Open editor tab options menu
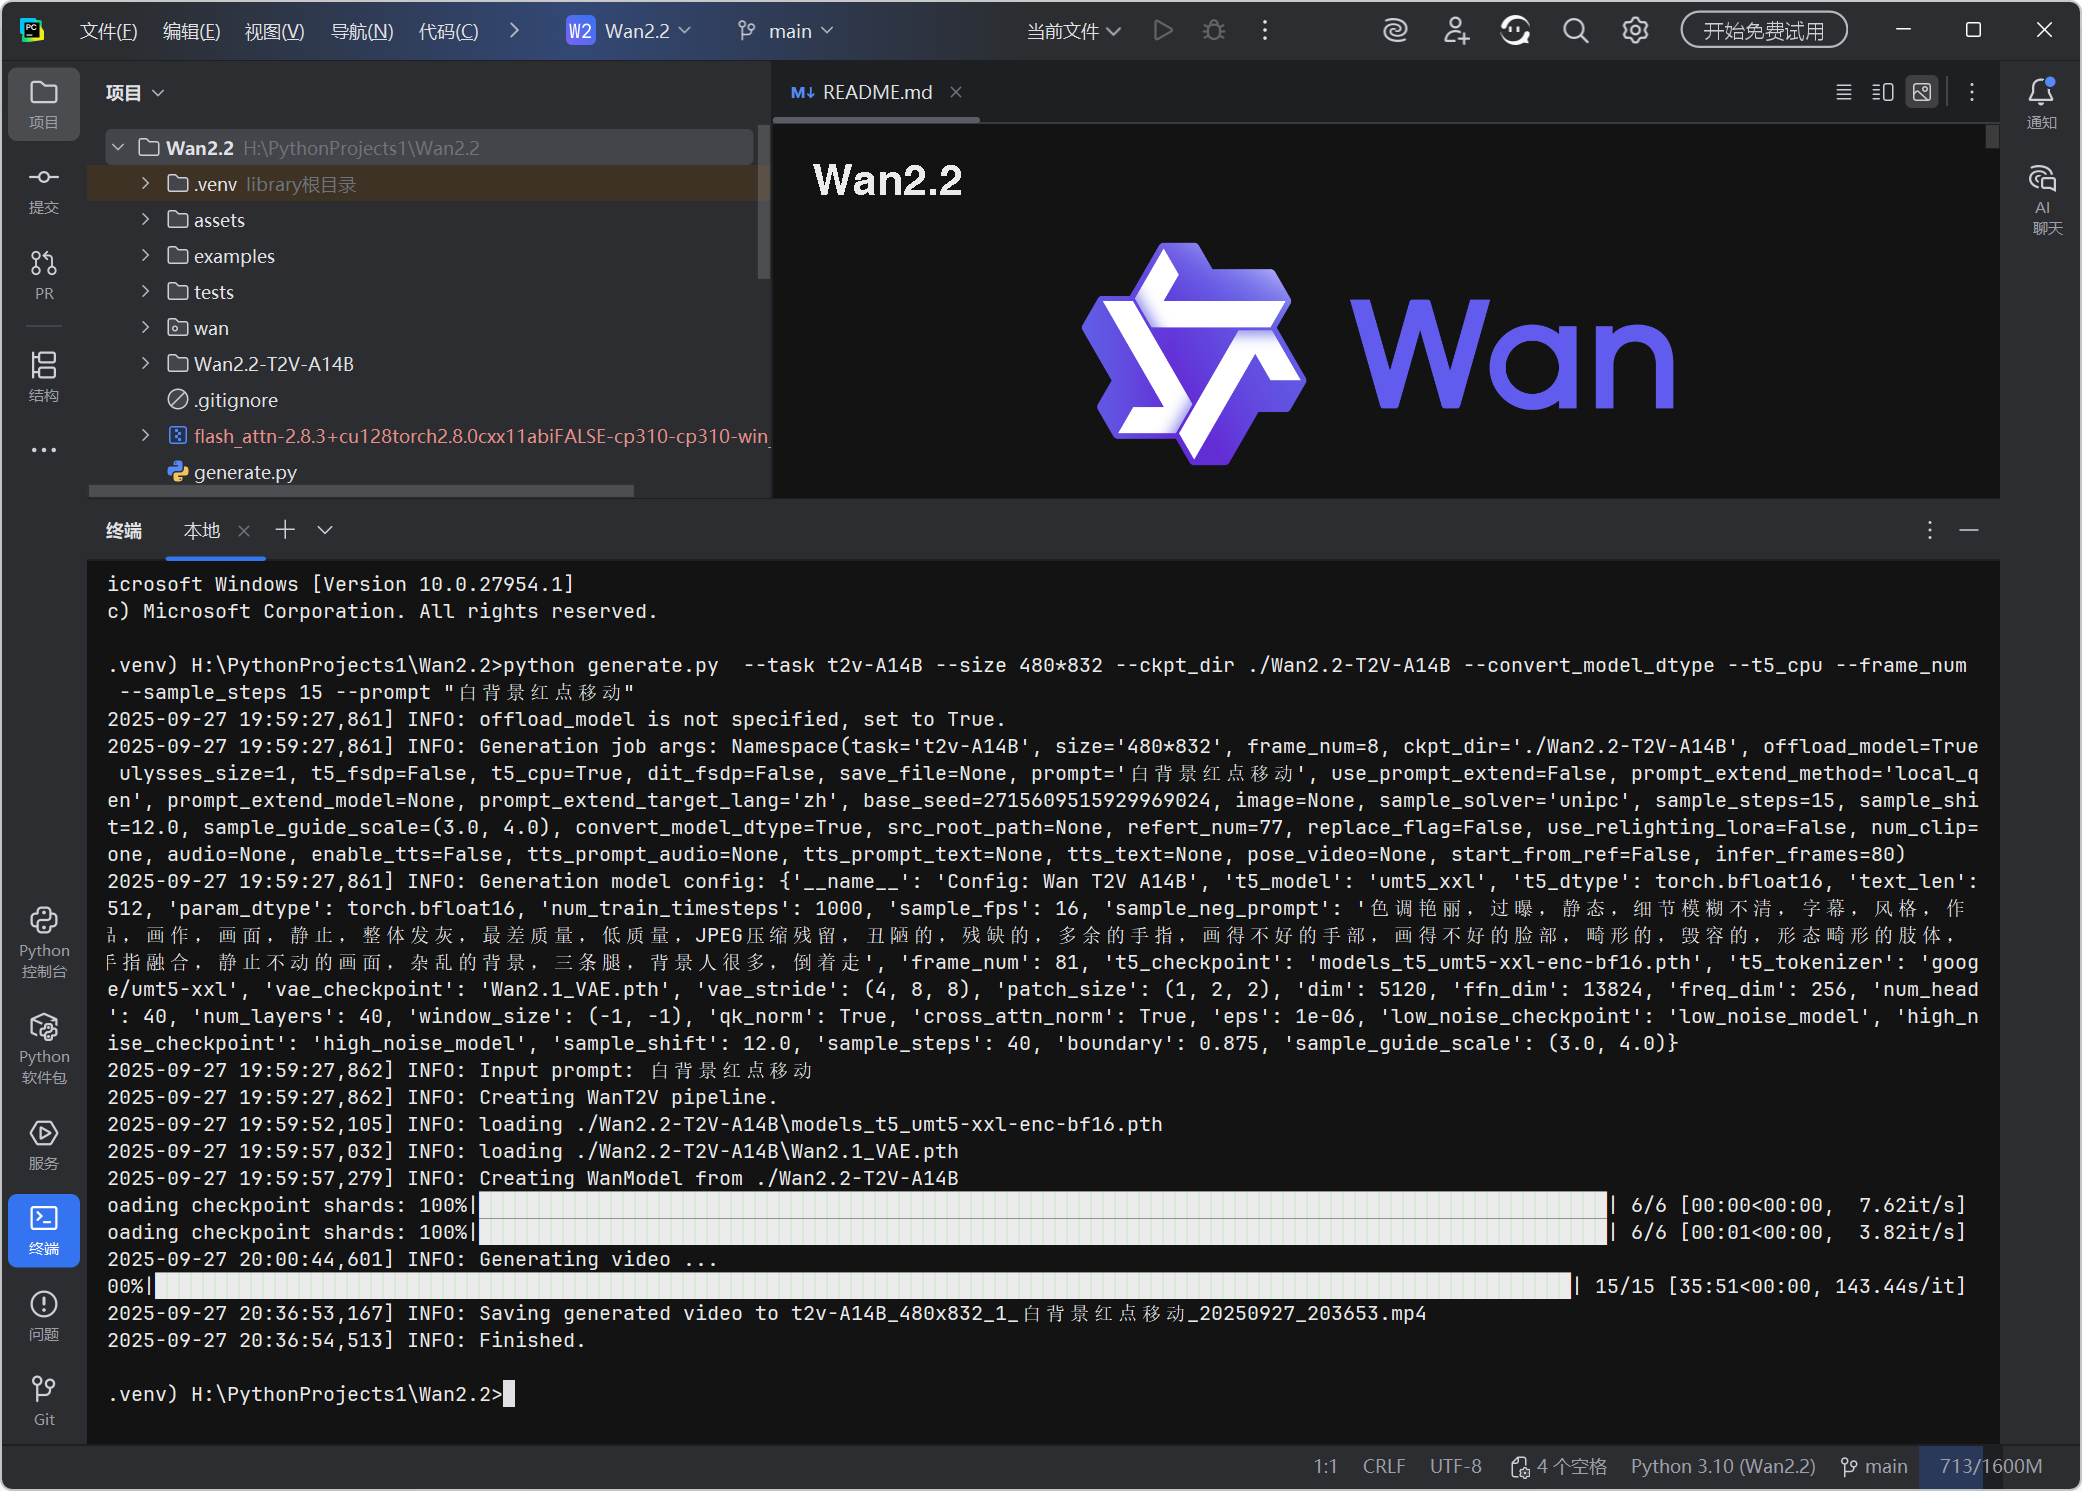 (x=1972, y=92)
